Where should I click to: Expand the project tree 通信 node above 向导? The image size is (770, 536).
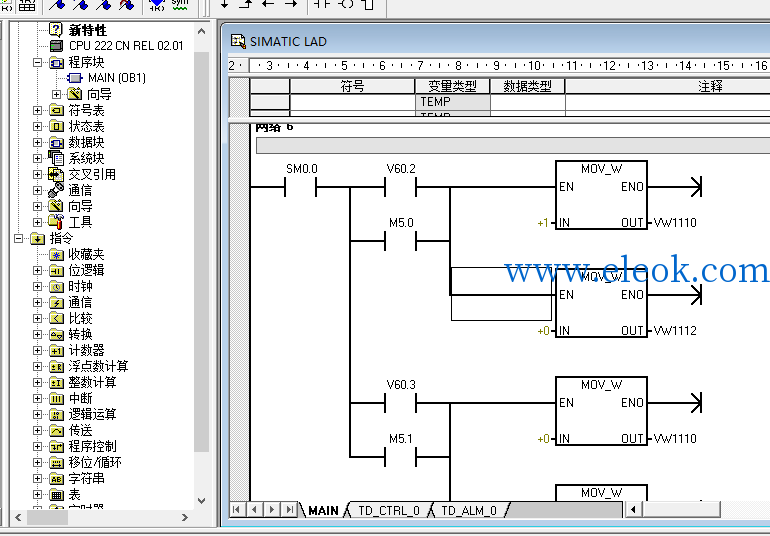click(37, 190)
